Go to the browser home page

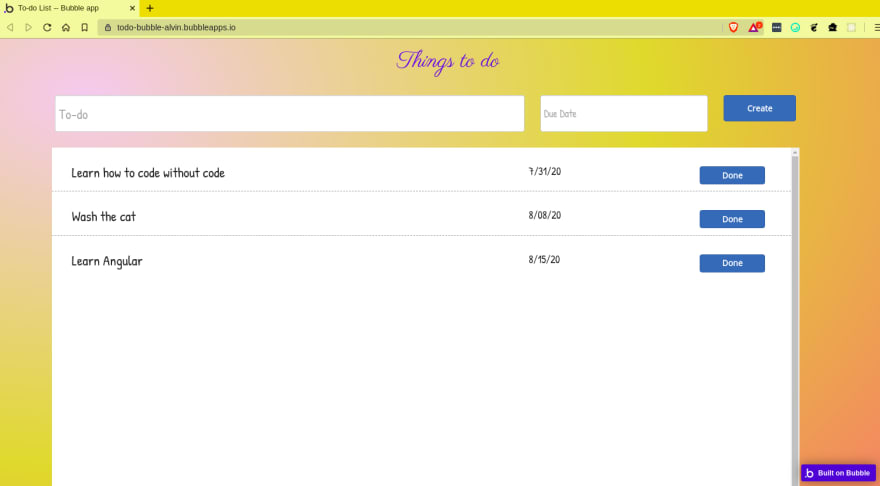pyautogui.click(x=66, y=27)
